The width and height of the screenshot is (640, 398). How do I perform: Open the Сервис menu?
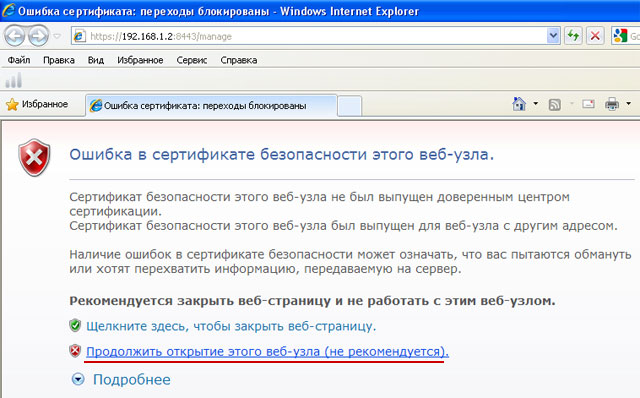pyautogui.click(x=191, y=60)
